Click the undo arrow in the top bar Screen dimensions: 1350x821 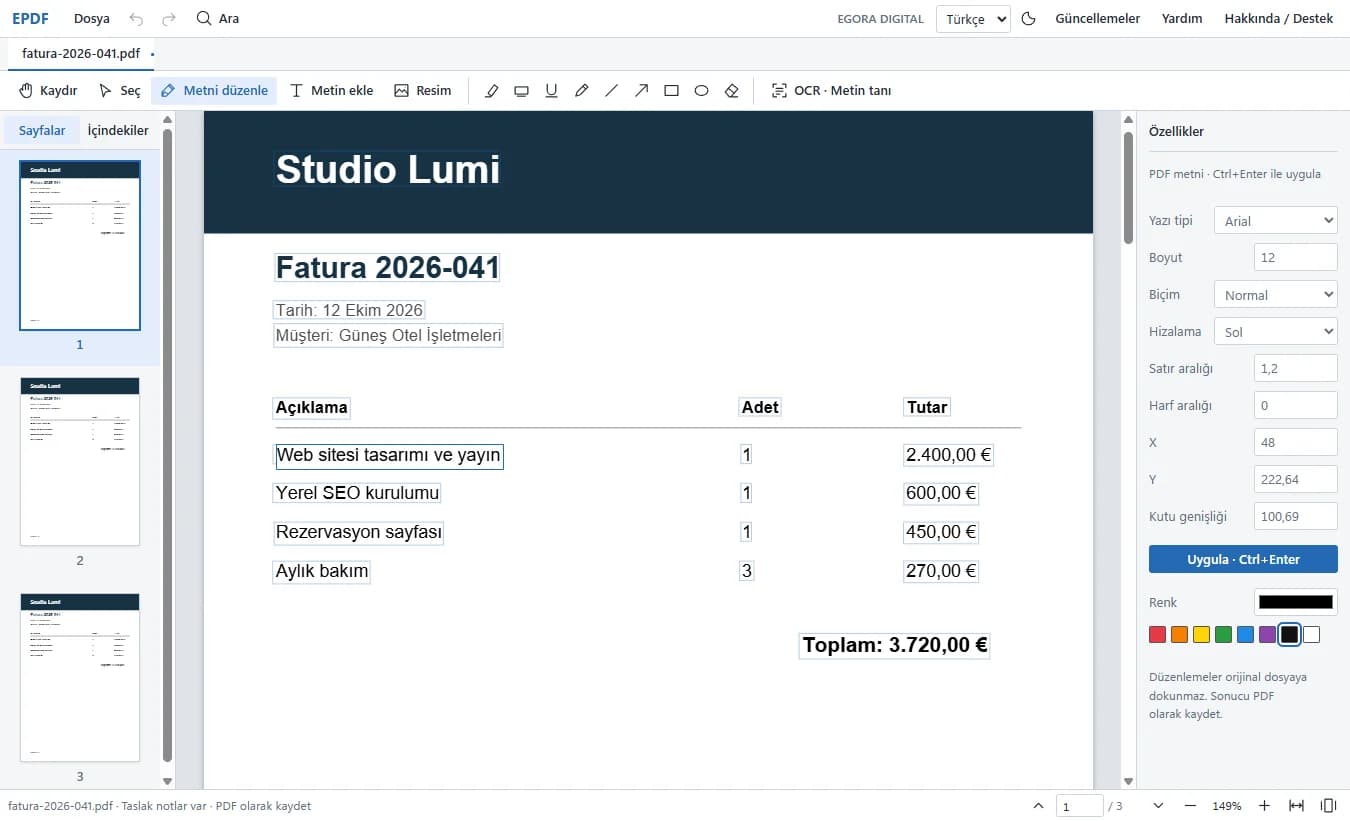pos(137,19)
